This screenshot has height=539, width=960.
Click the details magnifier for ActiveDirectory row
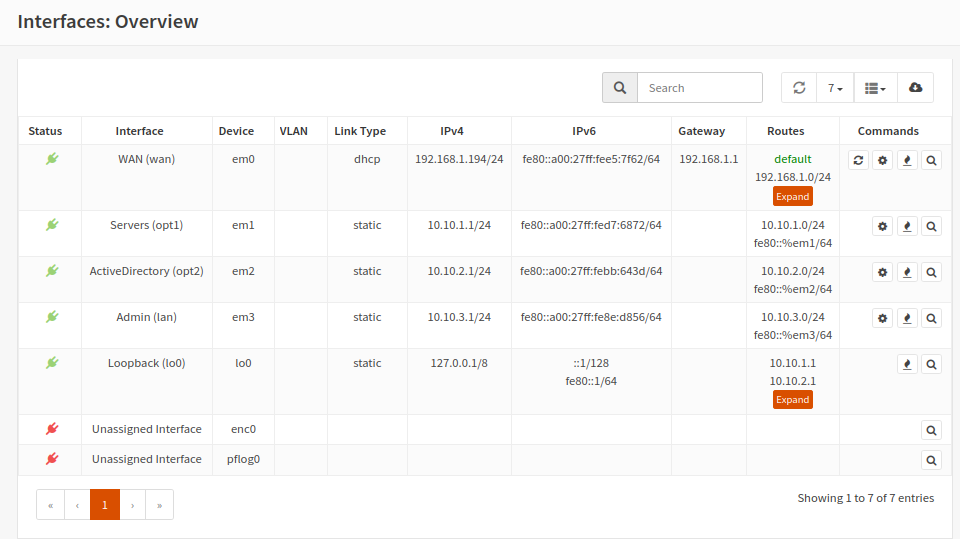[931, 272]
